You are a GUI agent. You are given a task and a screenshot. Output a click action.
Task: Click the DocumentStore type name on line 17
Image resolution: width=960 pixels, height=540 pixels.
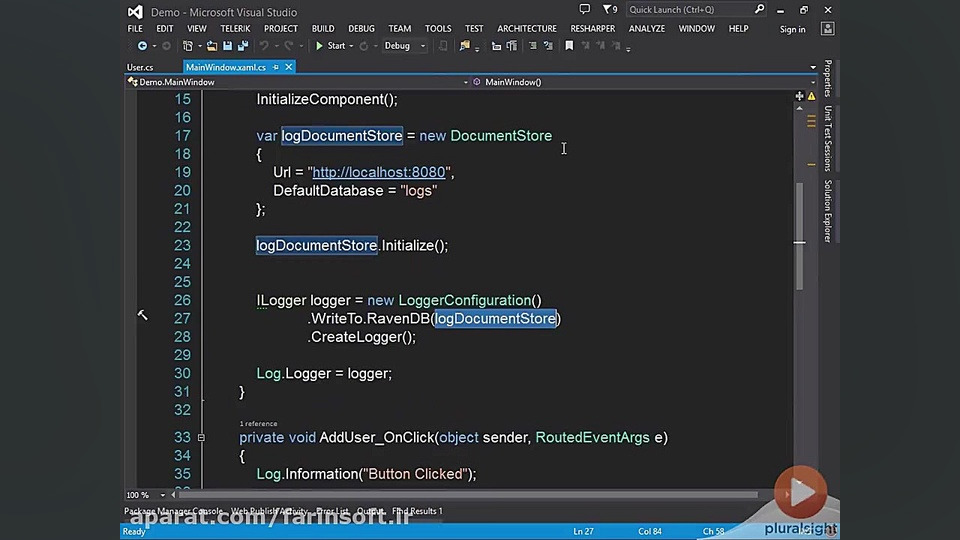pyautogui.click(x=501, y=136)
